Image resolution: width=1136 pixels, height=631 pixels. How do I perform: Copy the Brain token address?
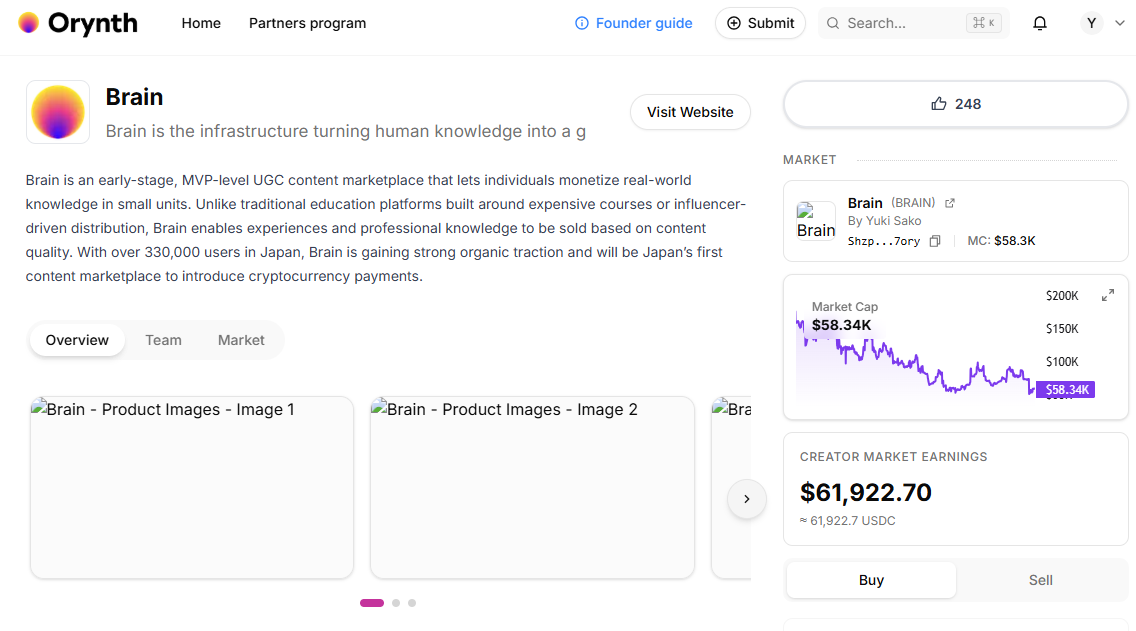point(935,241)
